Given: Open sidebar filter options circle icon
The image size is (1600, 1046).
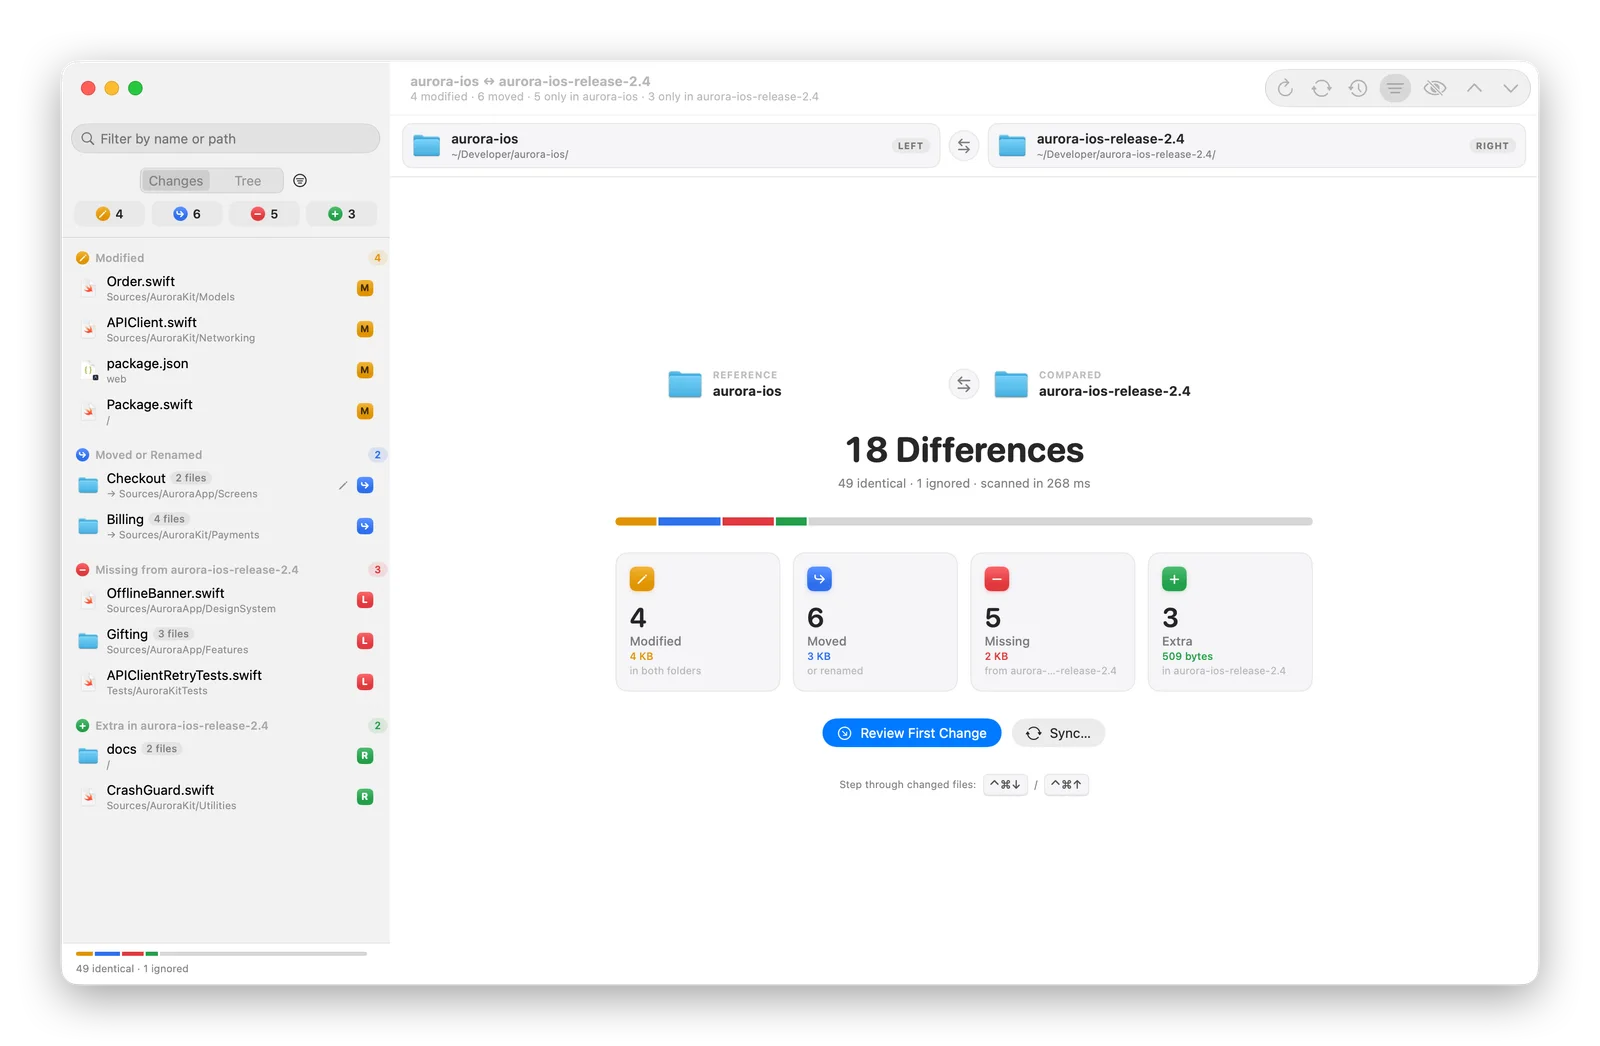Looking at the screenshot, I should coord(300,181).
